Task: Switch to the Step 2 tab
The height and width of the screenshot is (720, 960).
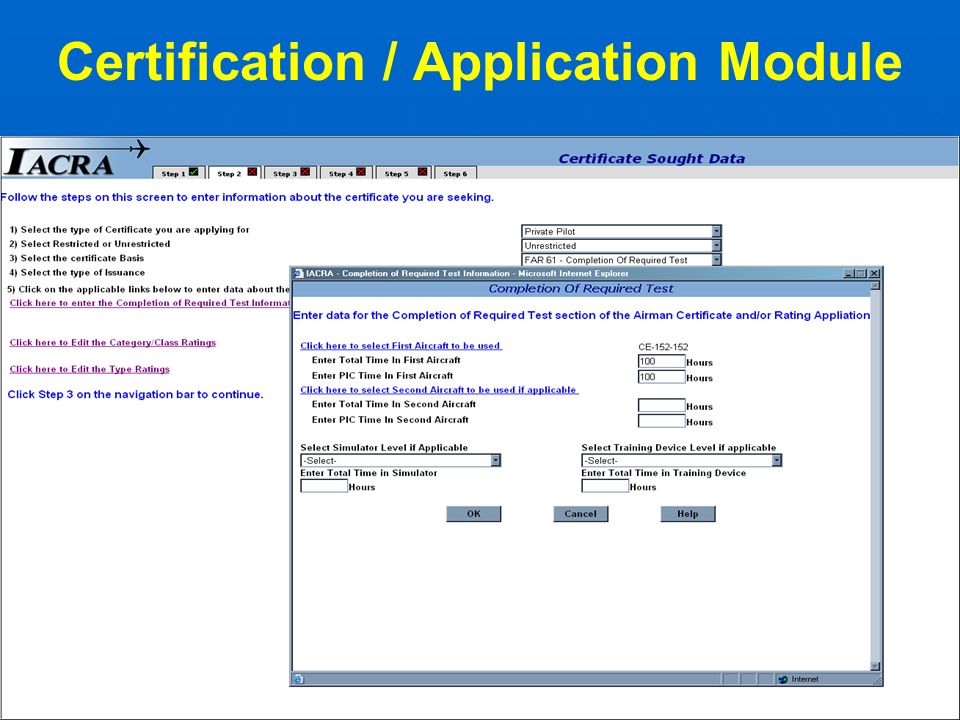Action: pos(235,173)
